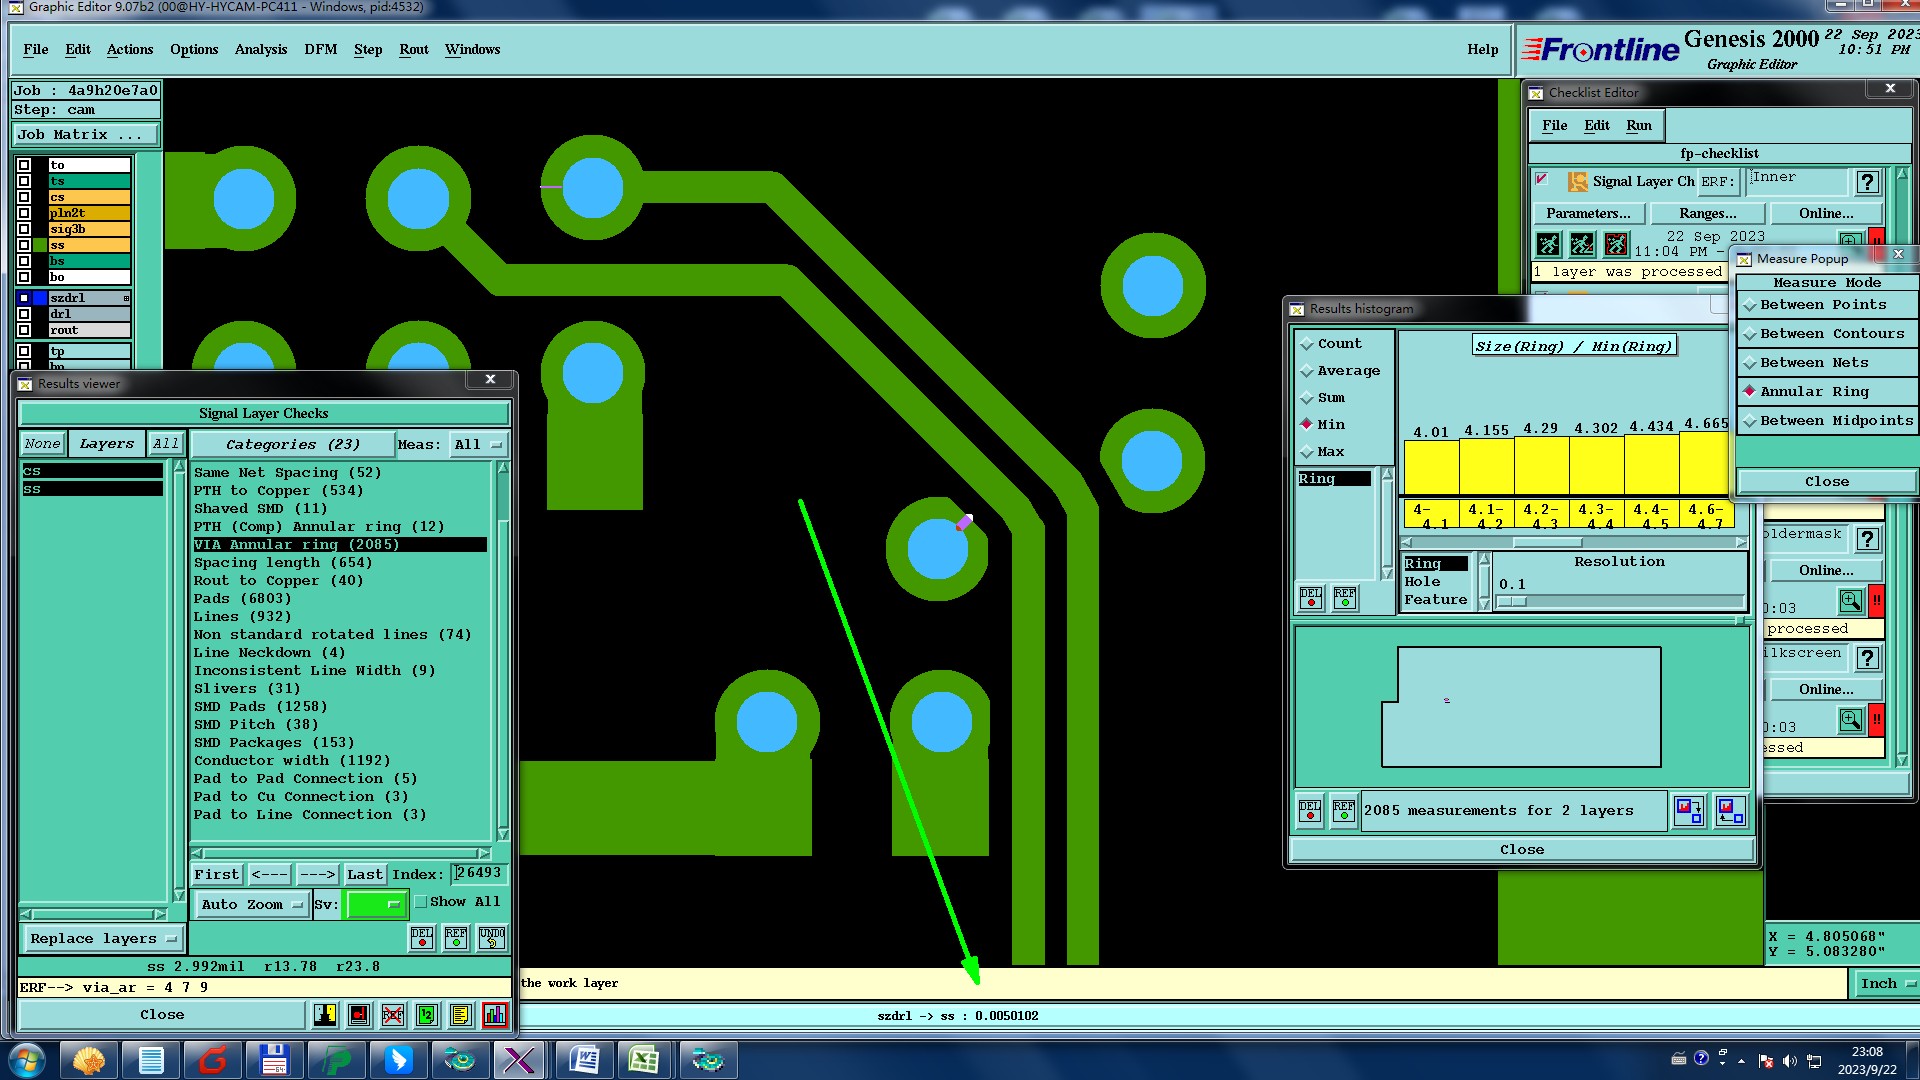Click the Resolution slider handle

tap(1512, 602)
